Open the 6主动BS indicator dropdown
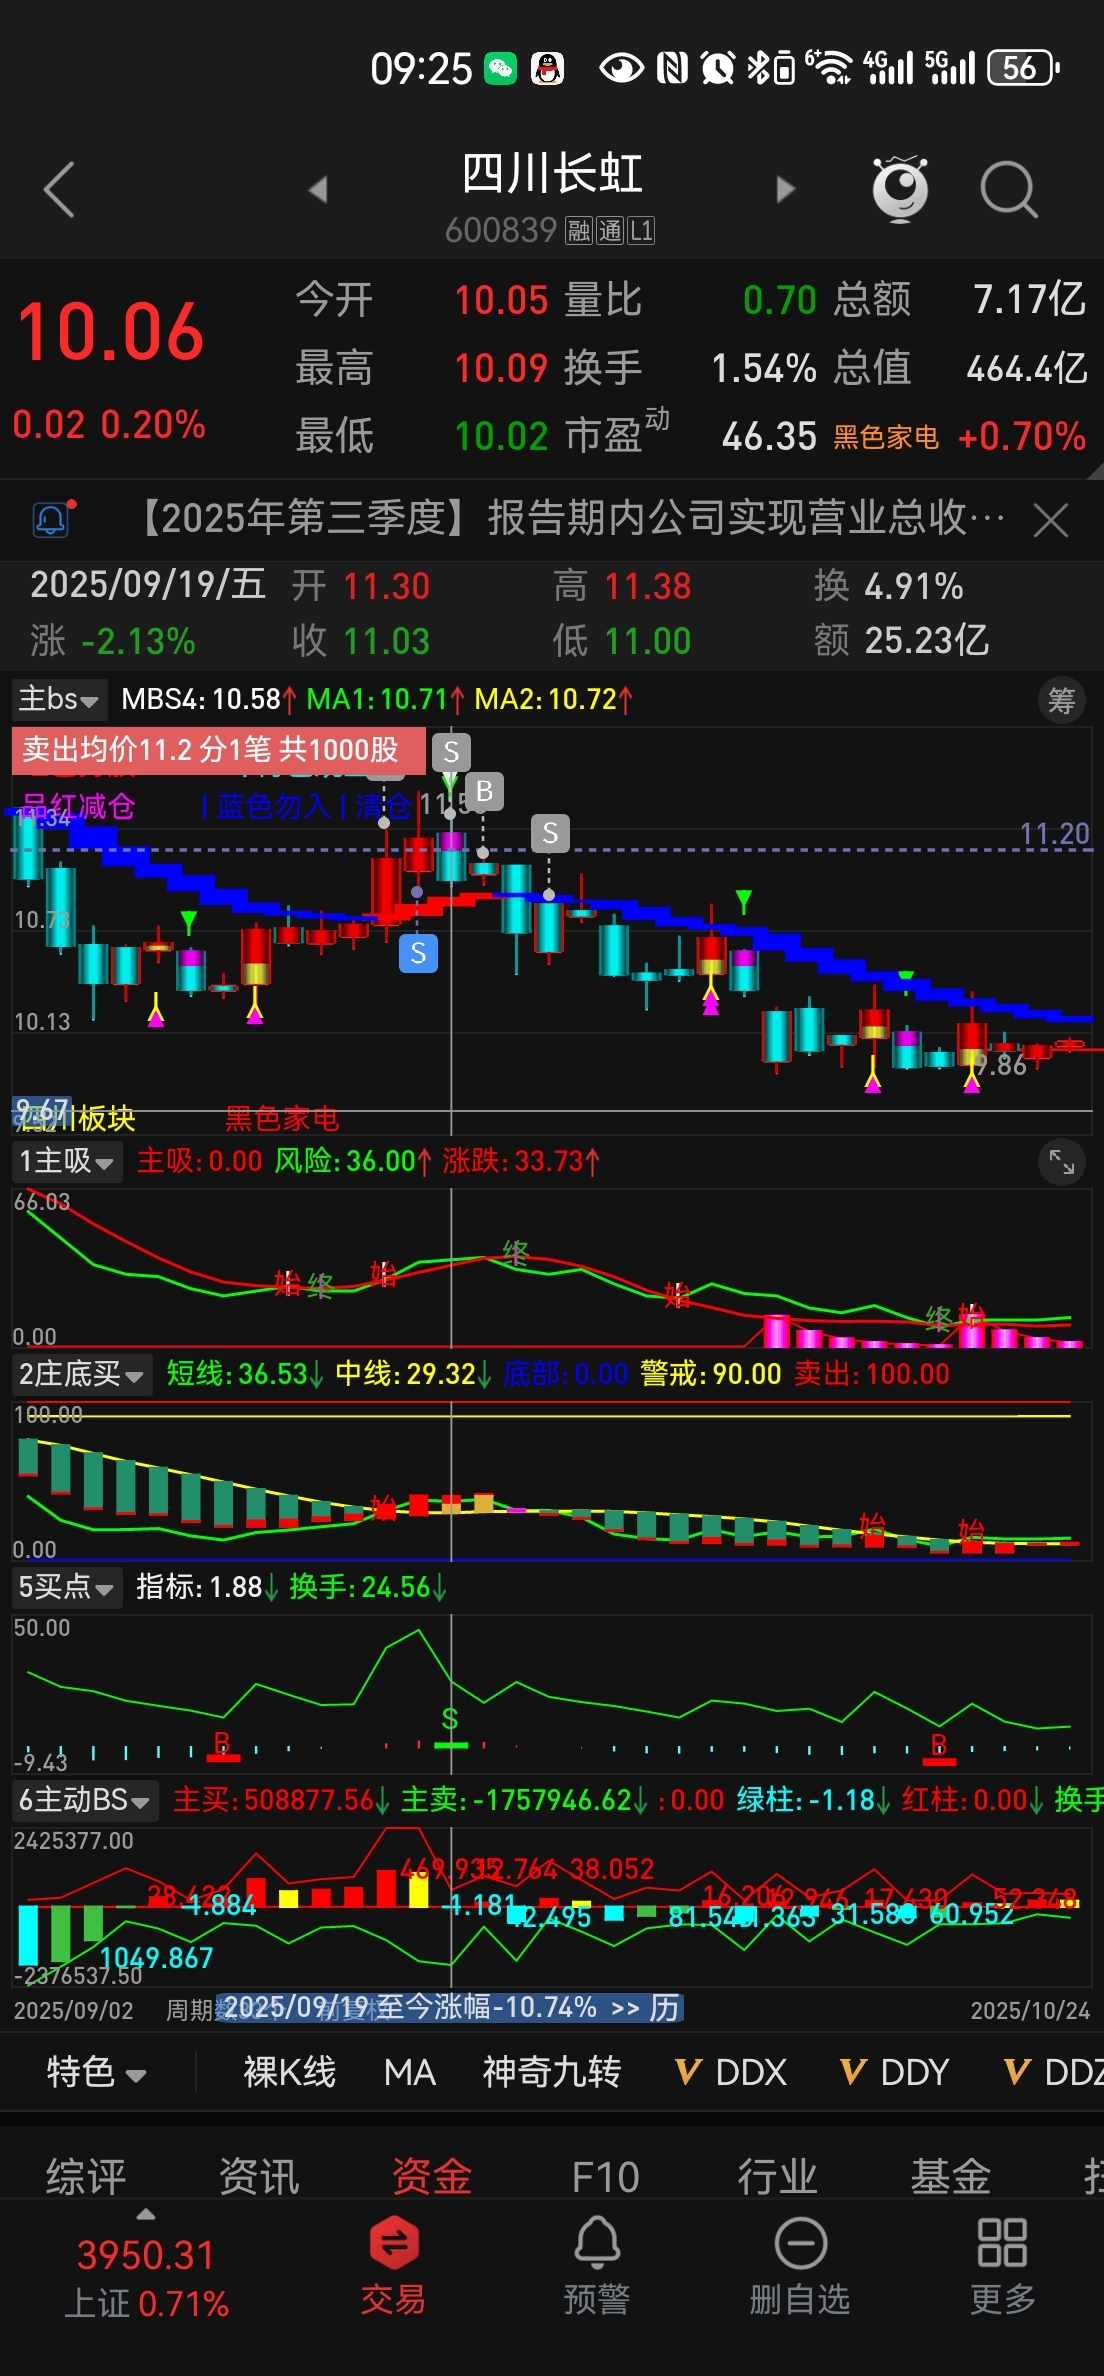Image resolution: width=1104 pixels, height=2376 pixels. [85, 1800]
